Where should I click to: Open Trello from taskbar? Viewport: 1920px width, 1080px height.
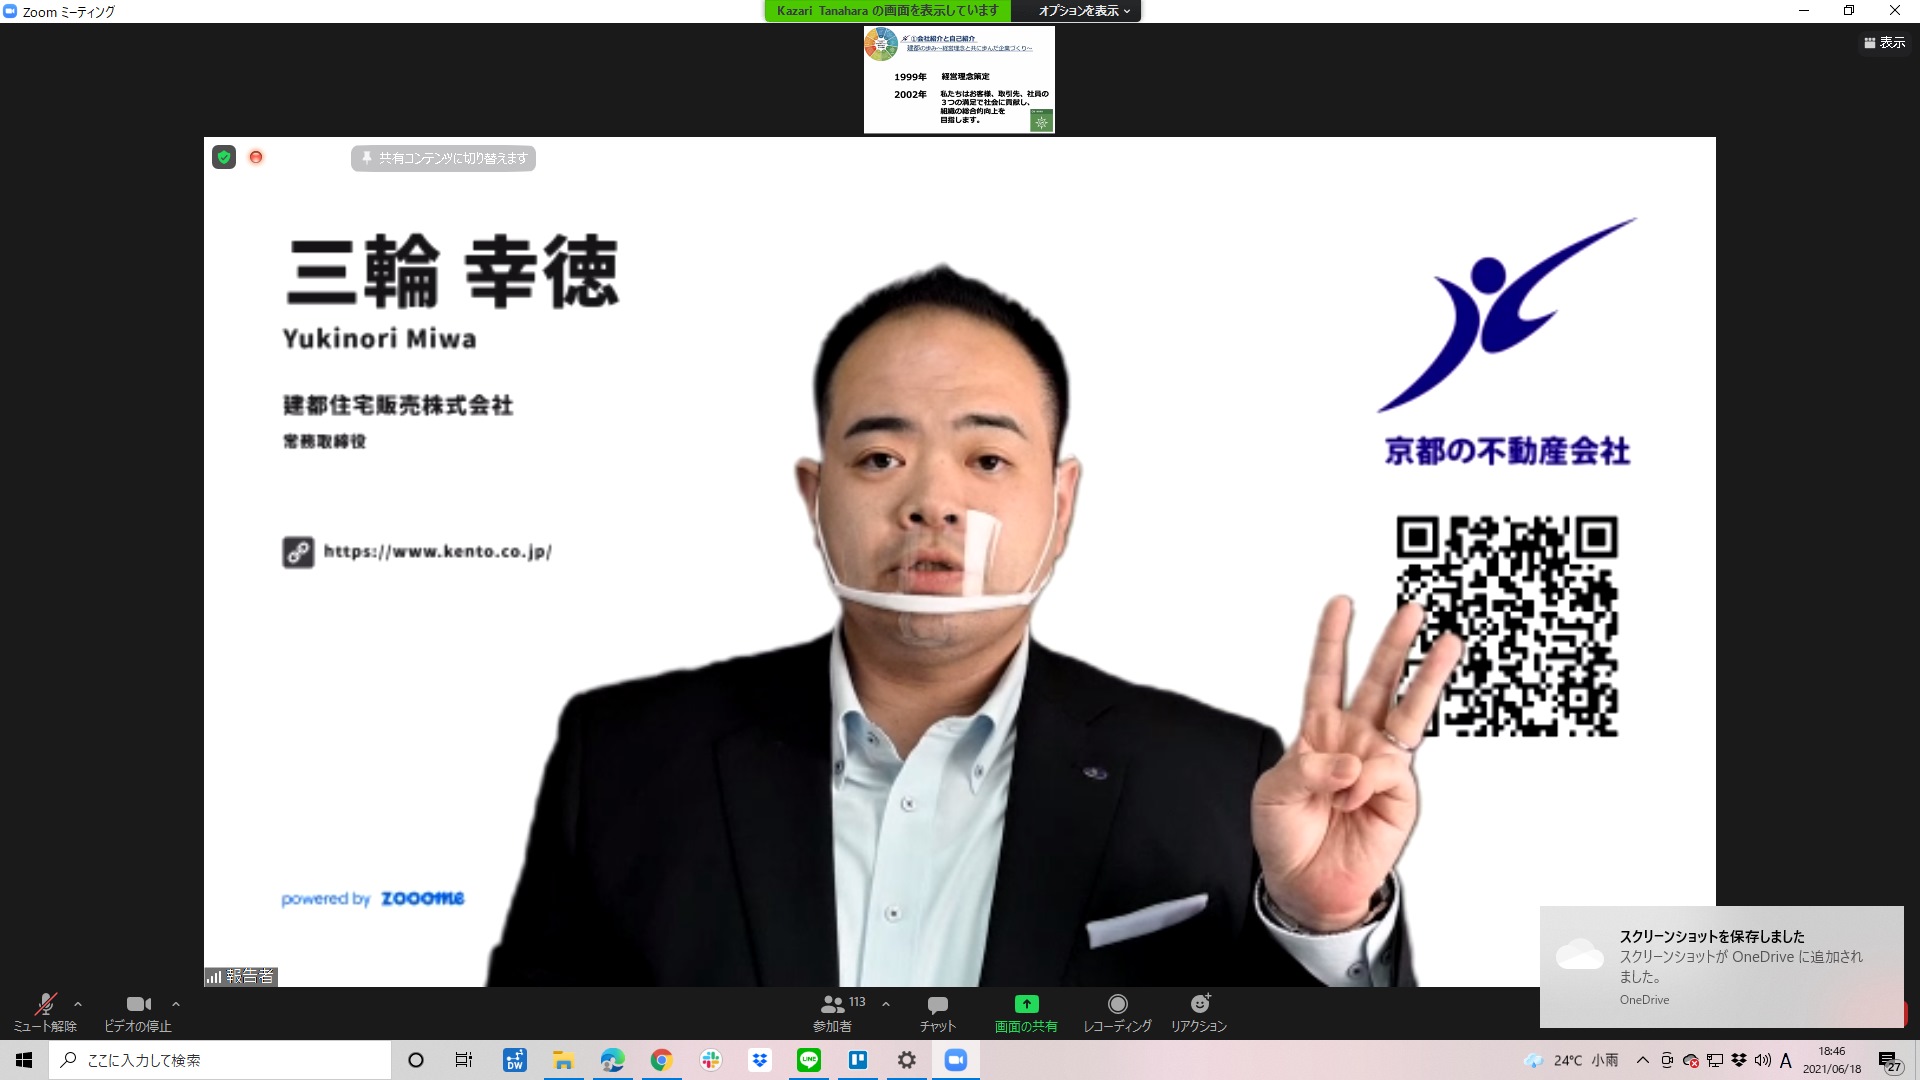pyautogui.click(x=858, y=1060)
